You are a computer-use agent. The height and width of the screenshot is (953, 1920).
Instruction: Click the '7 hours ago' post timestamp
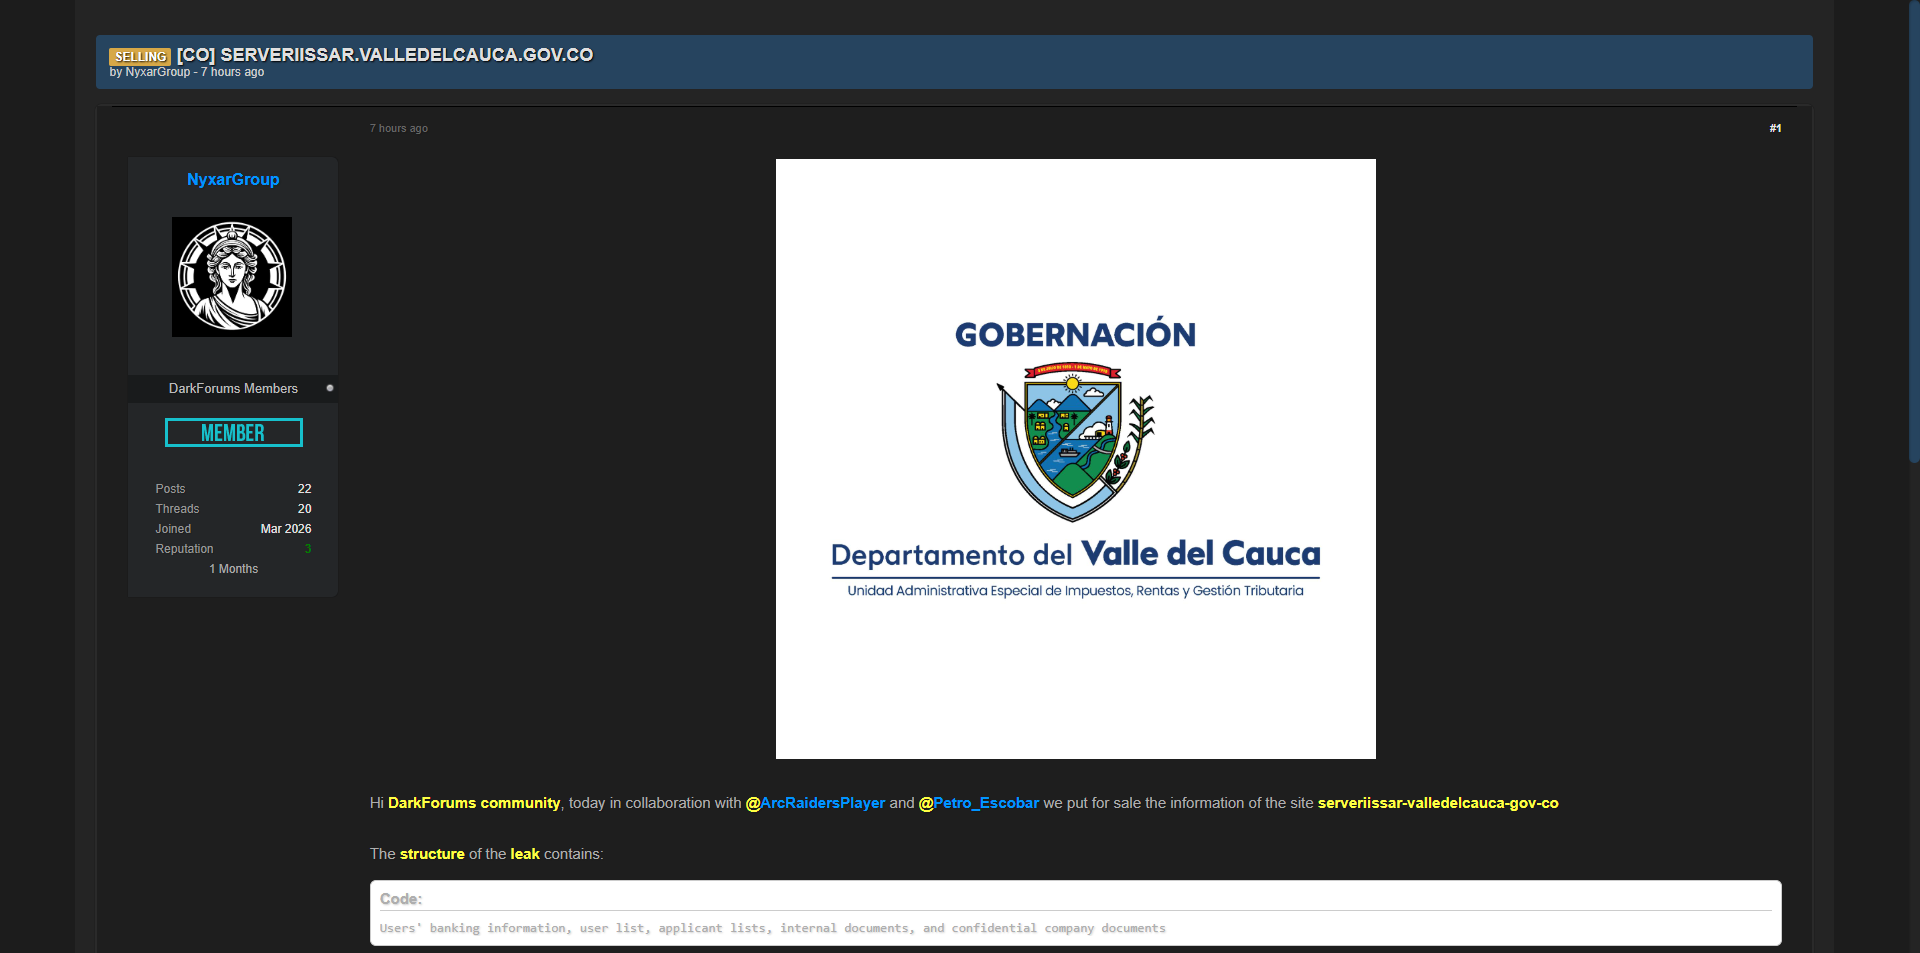click(399, 128)
